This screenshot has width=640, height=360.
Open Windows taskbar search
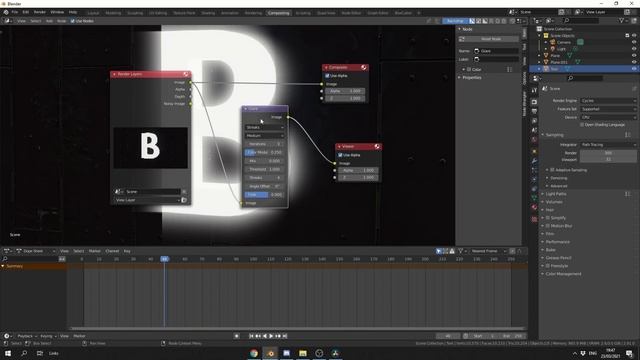(x=24, y=353)
